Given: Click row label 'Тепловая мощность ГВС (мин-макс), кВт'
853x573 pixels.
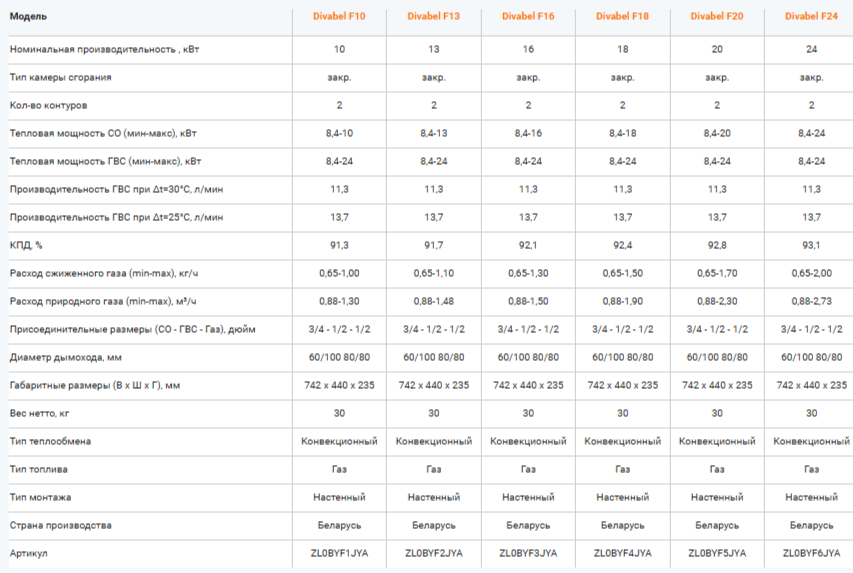Looking at the screenshot, I should (x=106, y=162).
